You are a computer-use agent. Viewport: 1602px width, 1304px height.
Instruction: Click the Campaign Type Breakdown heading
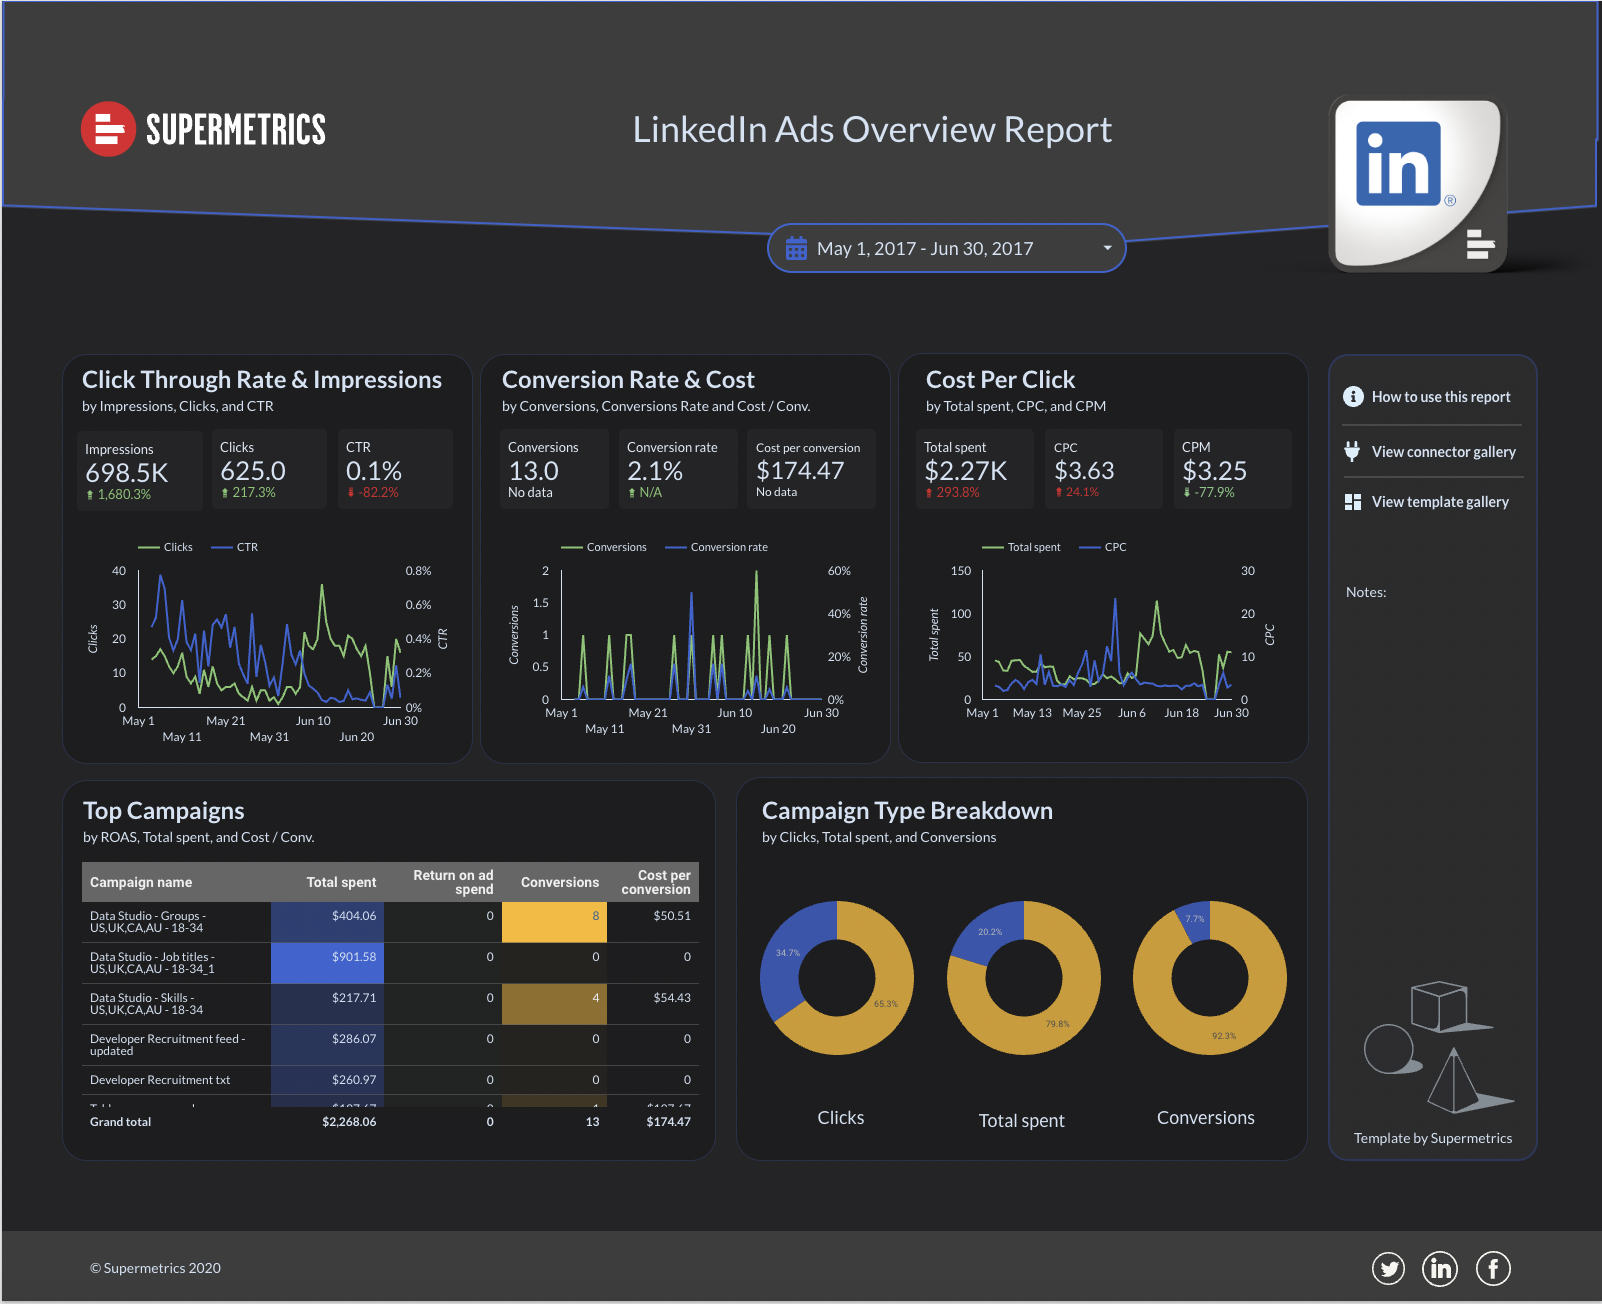tap(907, 811)
